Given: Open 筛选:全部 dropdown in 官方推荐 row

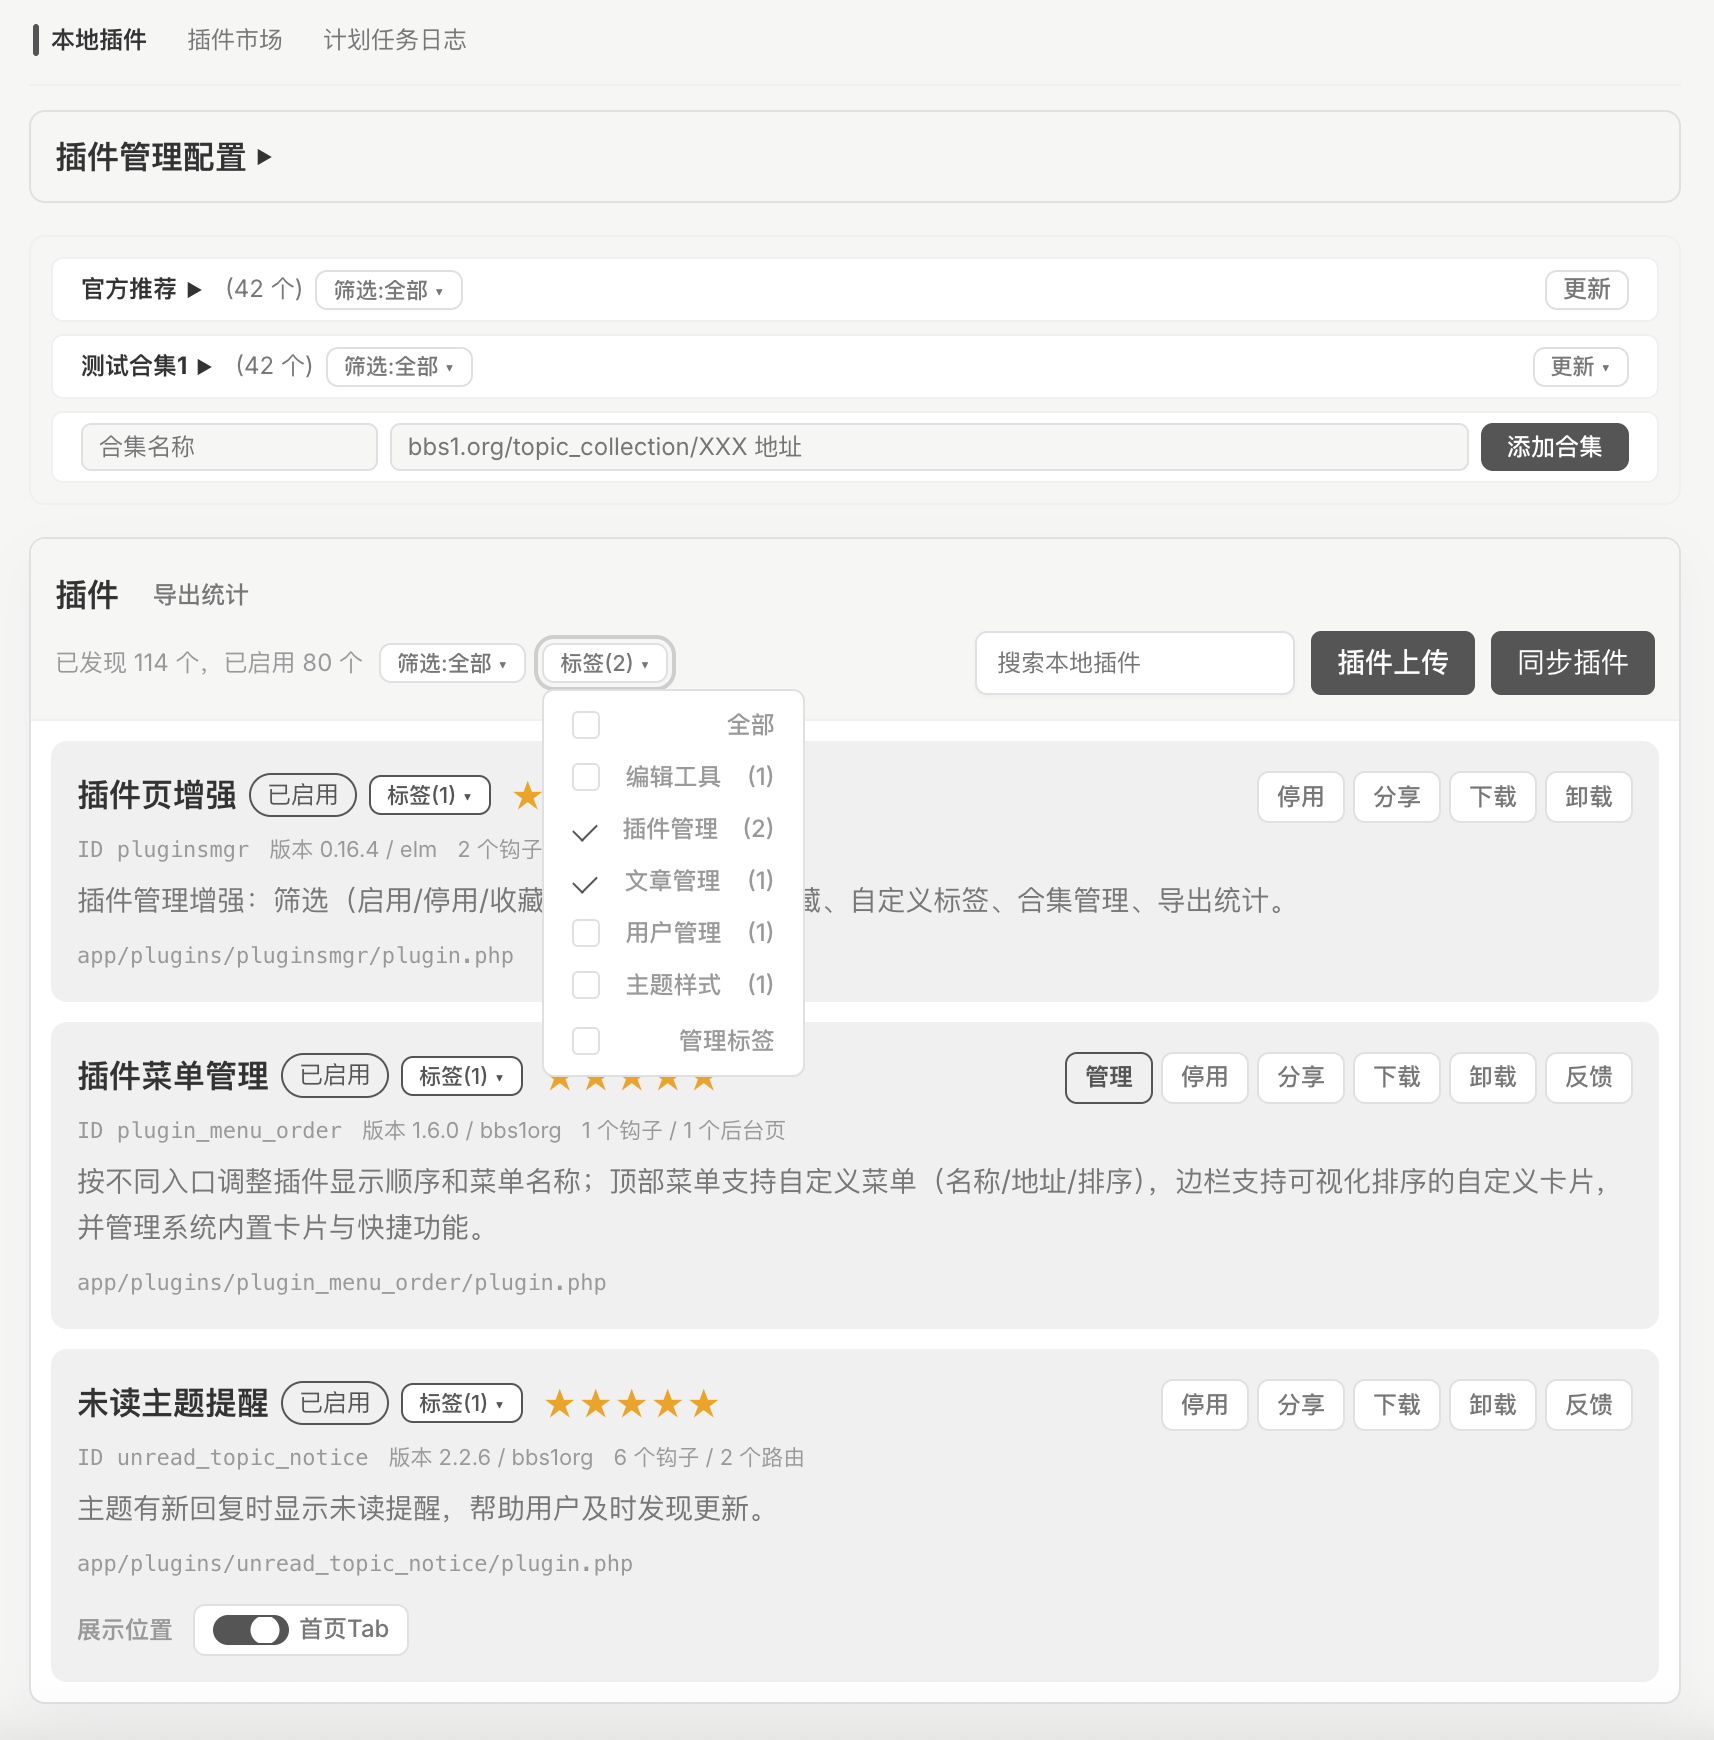Looking at the screenshot, I should 389,290.
